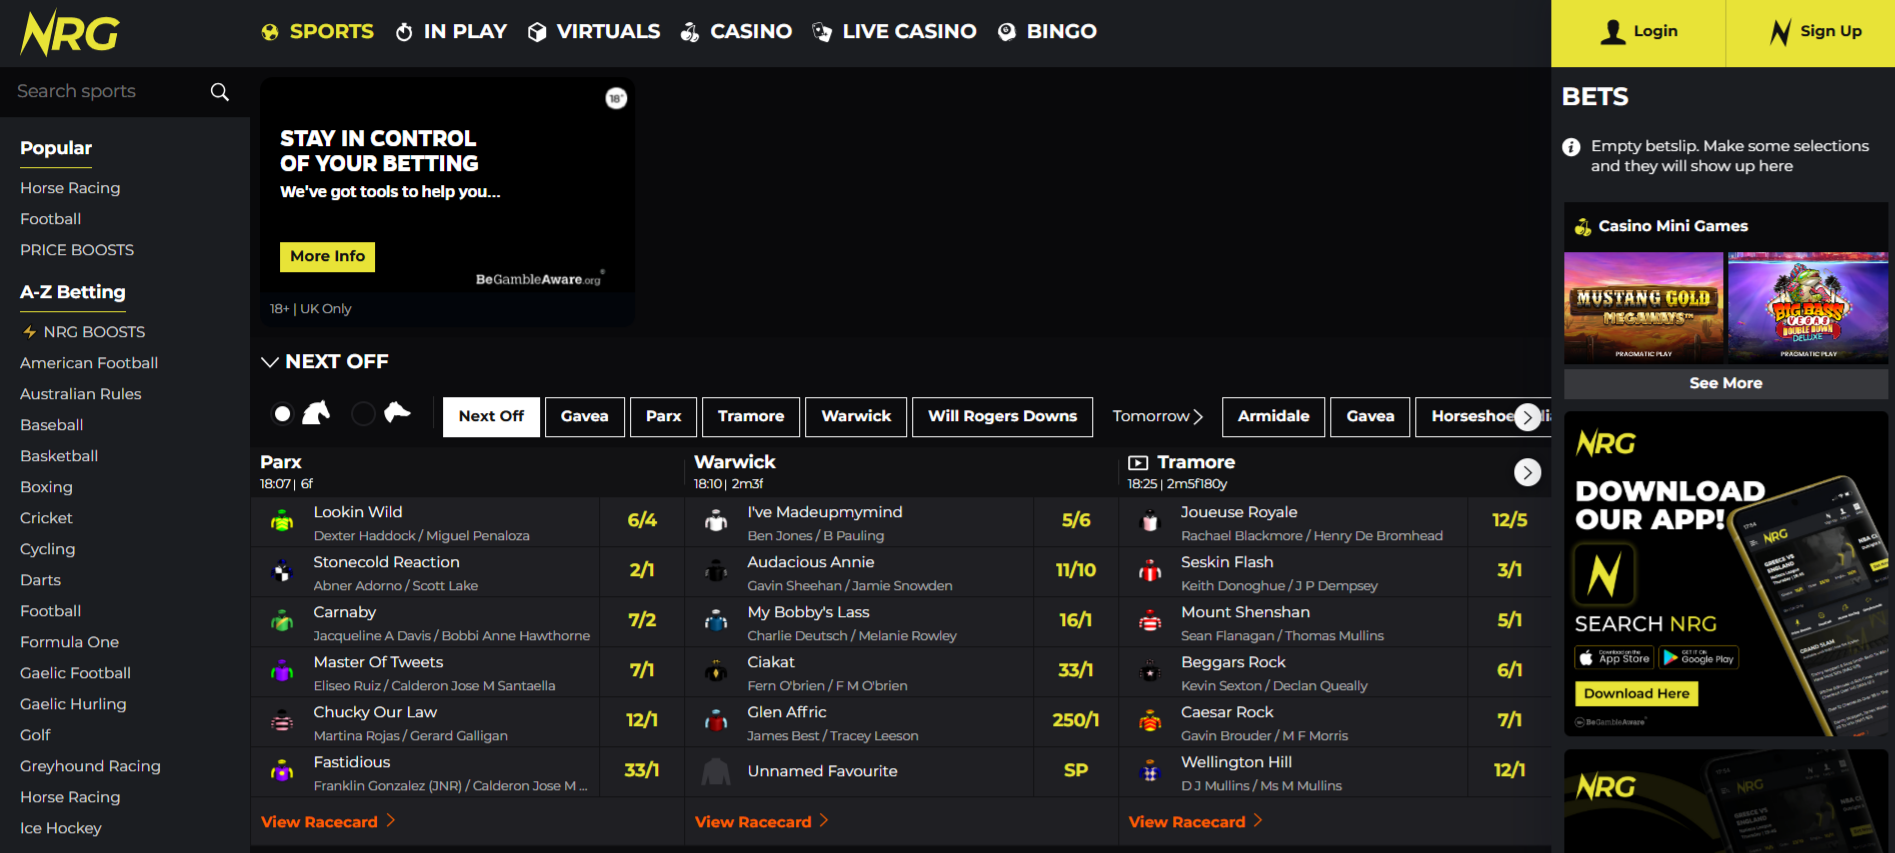The height and width of the screenshot is (853, 1895).
Task: Open the LIVE CASINO menu
Action: coord(894,32)
